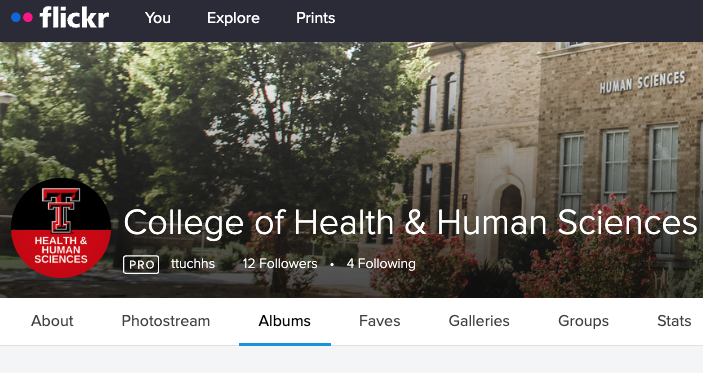Screen dimensions: 703x373
Task: Open the You menu
Action: click(157, 18)
